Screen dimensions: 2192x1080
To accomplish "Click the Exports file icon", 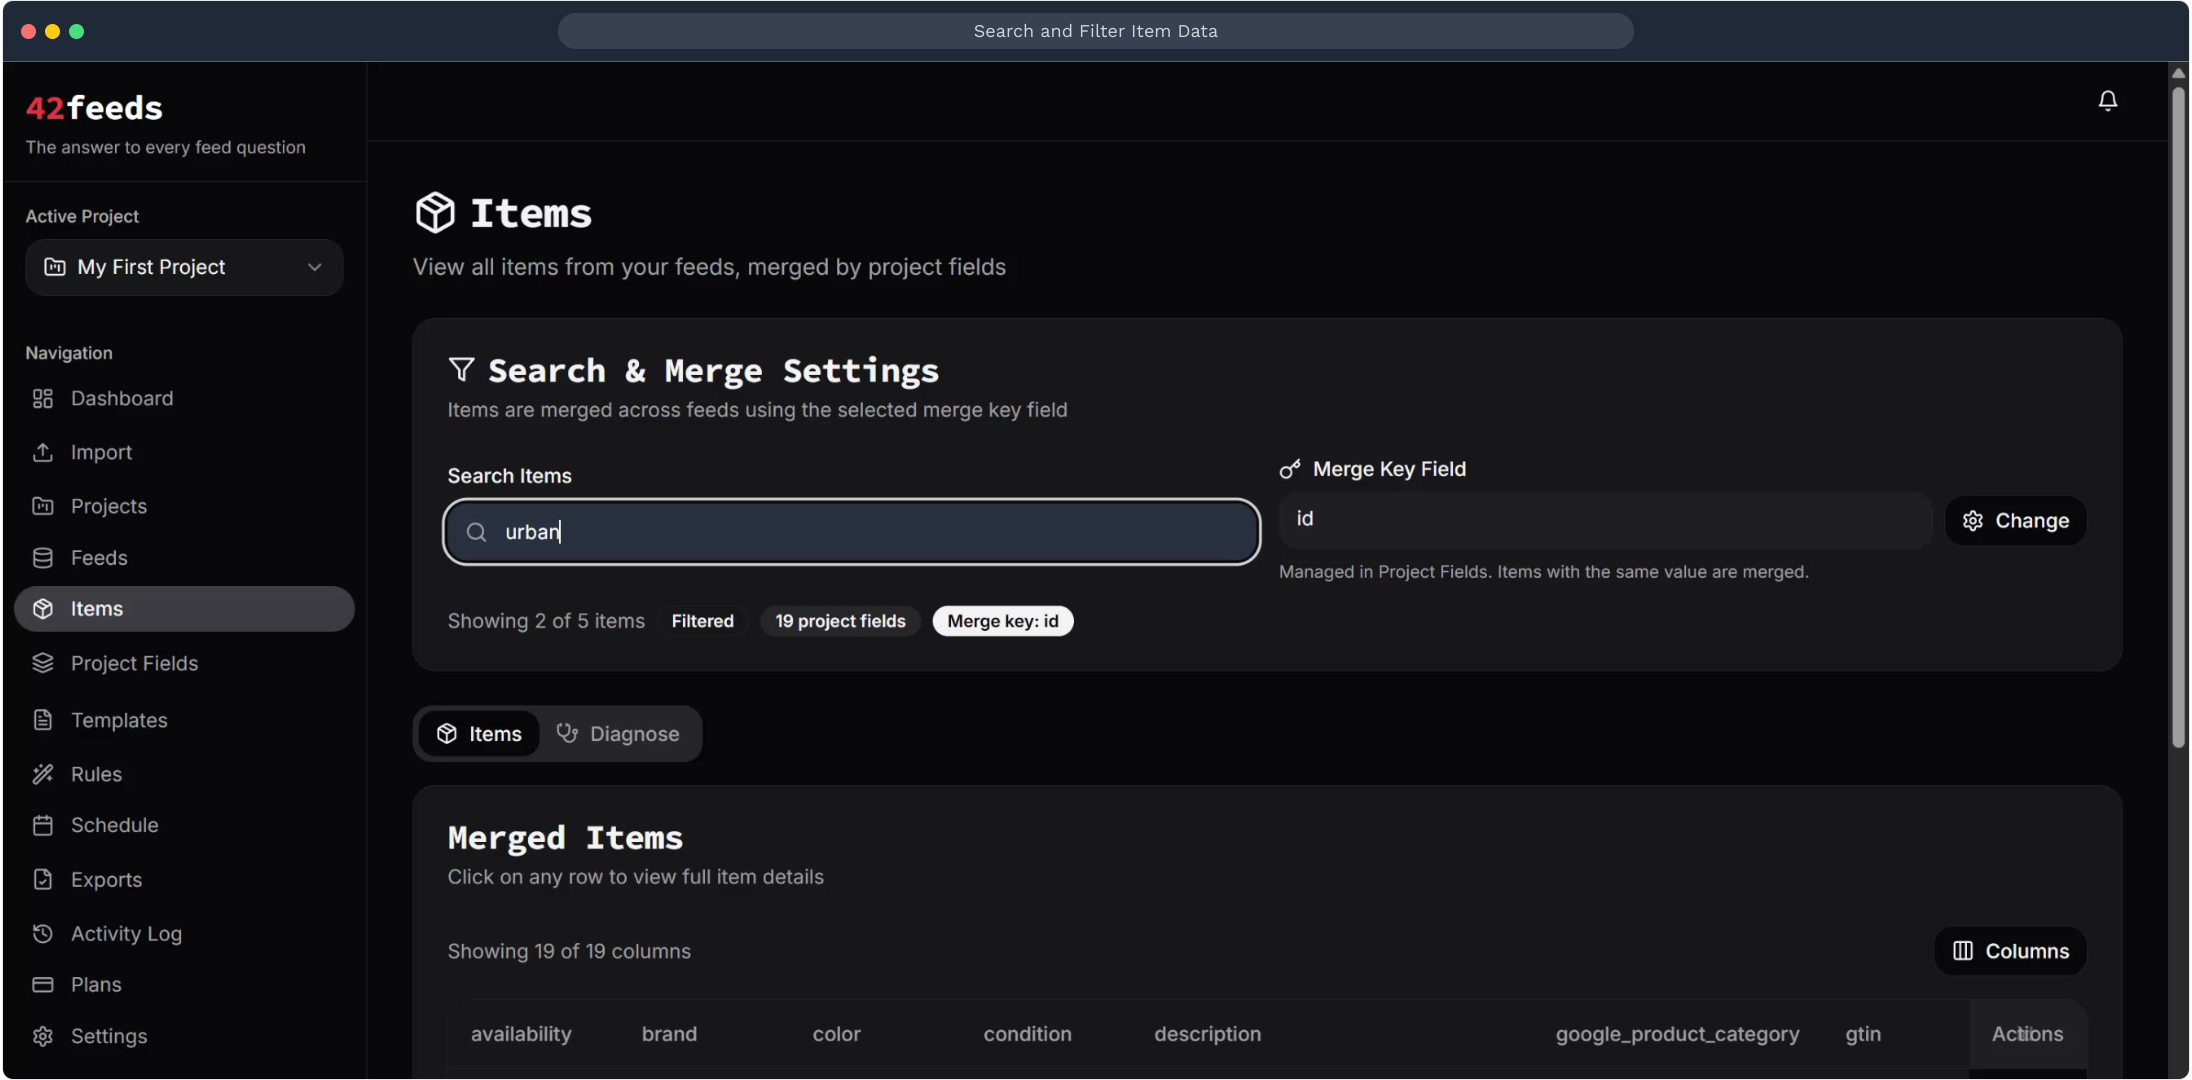I will pos(42,880).
